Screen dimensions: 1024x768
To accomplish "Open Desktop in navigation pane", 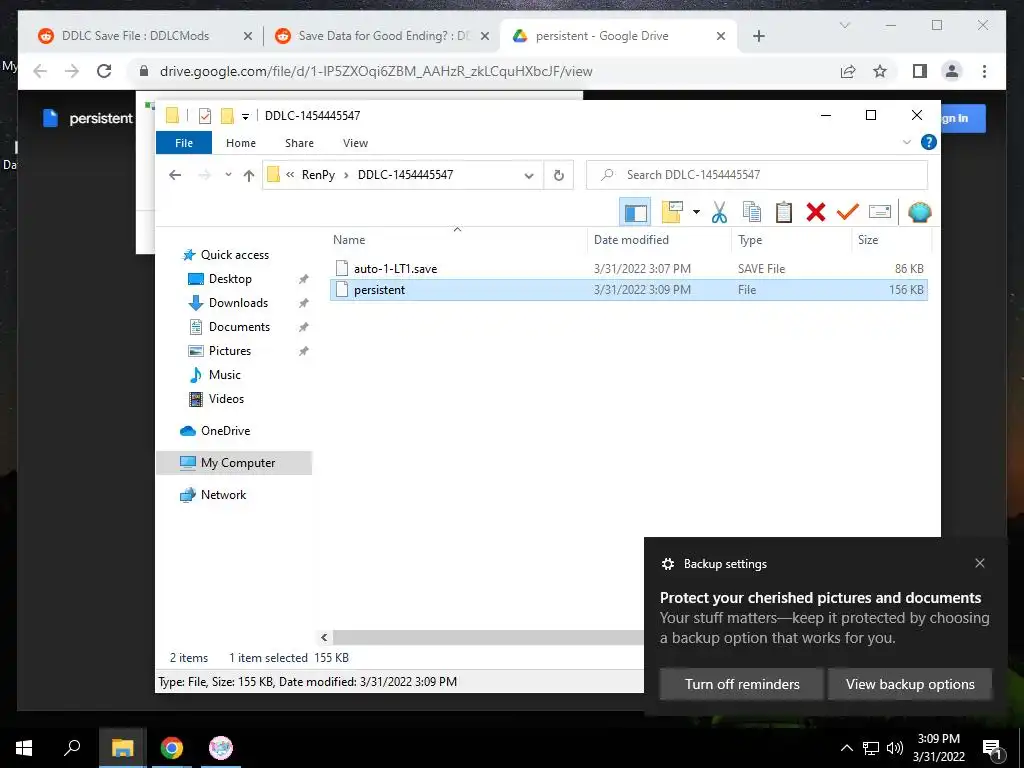I will tap(230, 279).
